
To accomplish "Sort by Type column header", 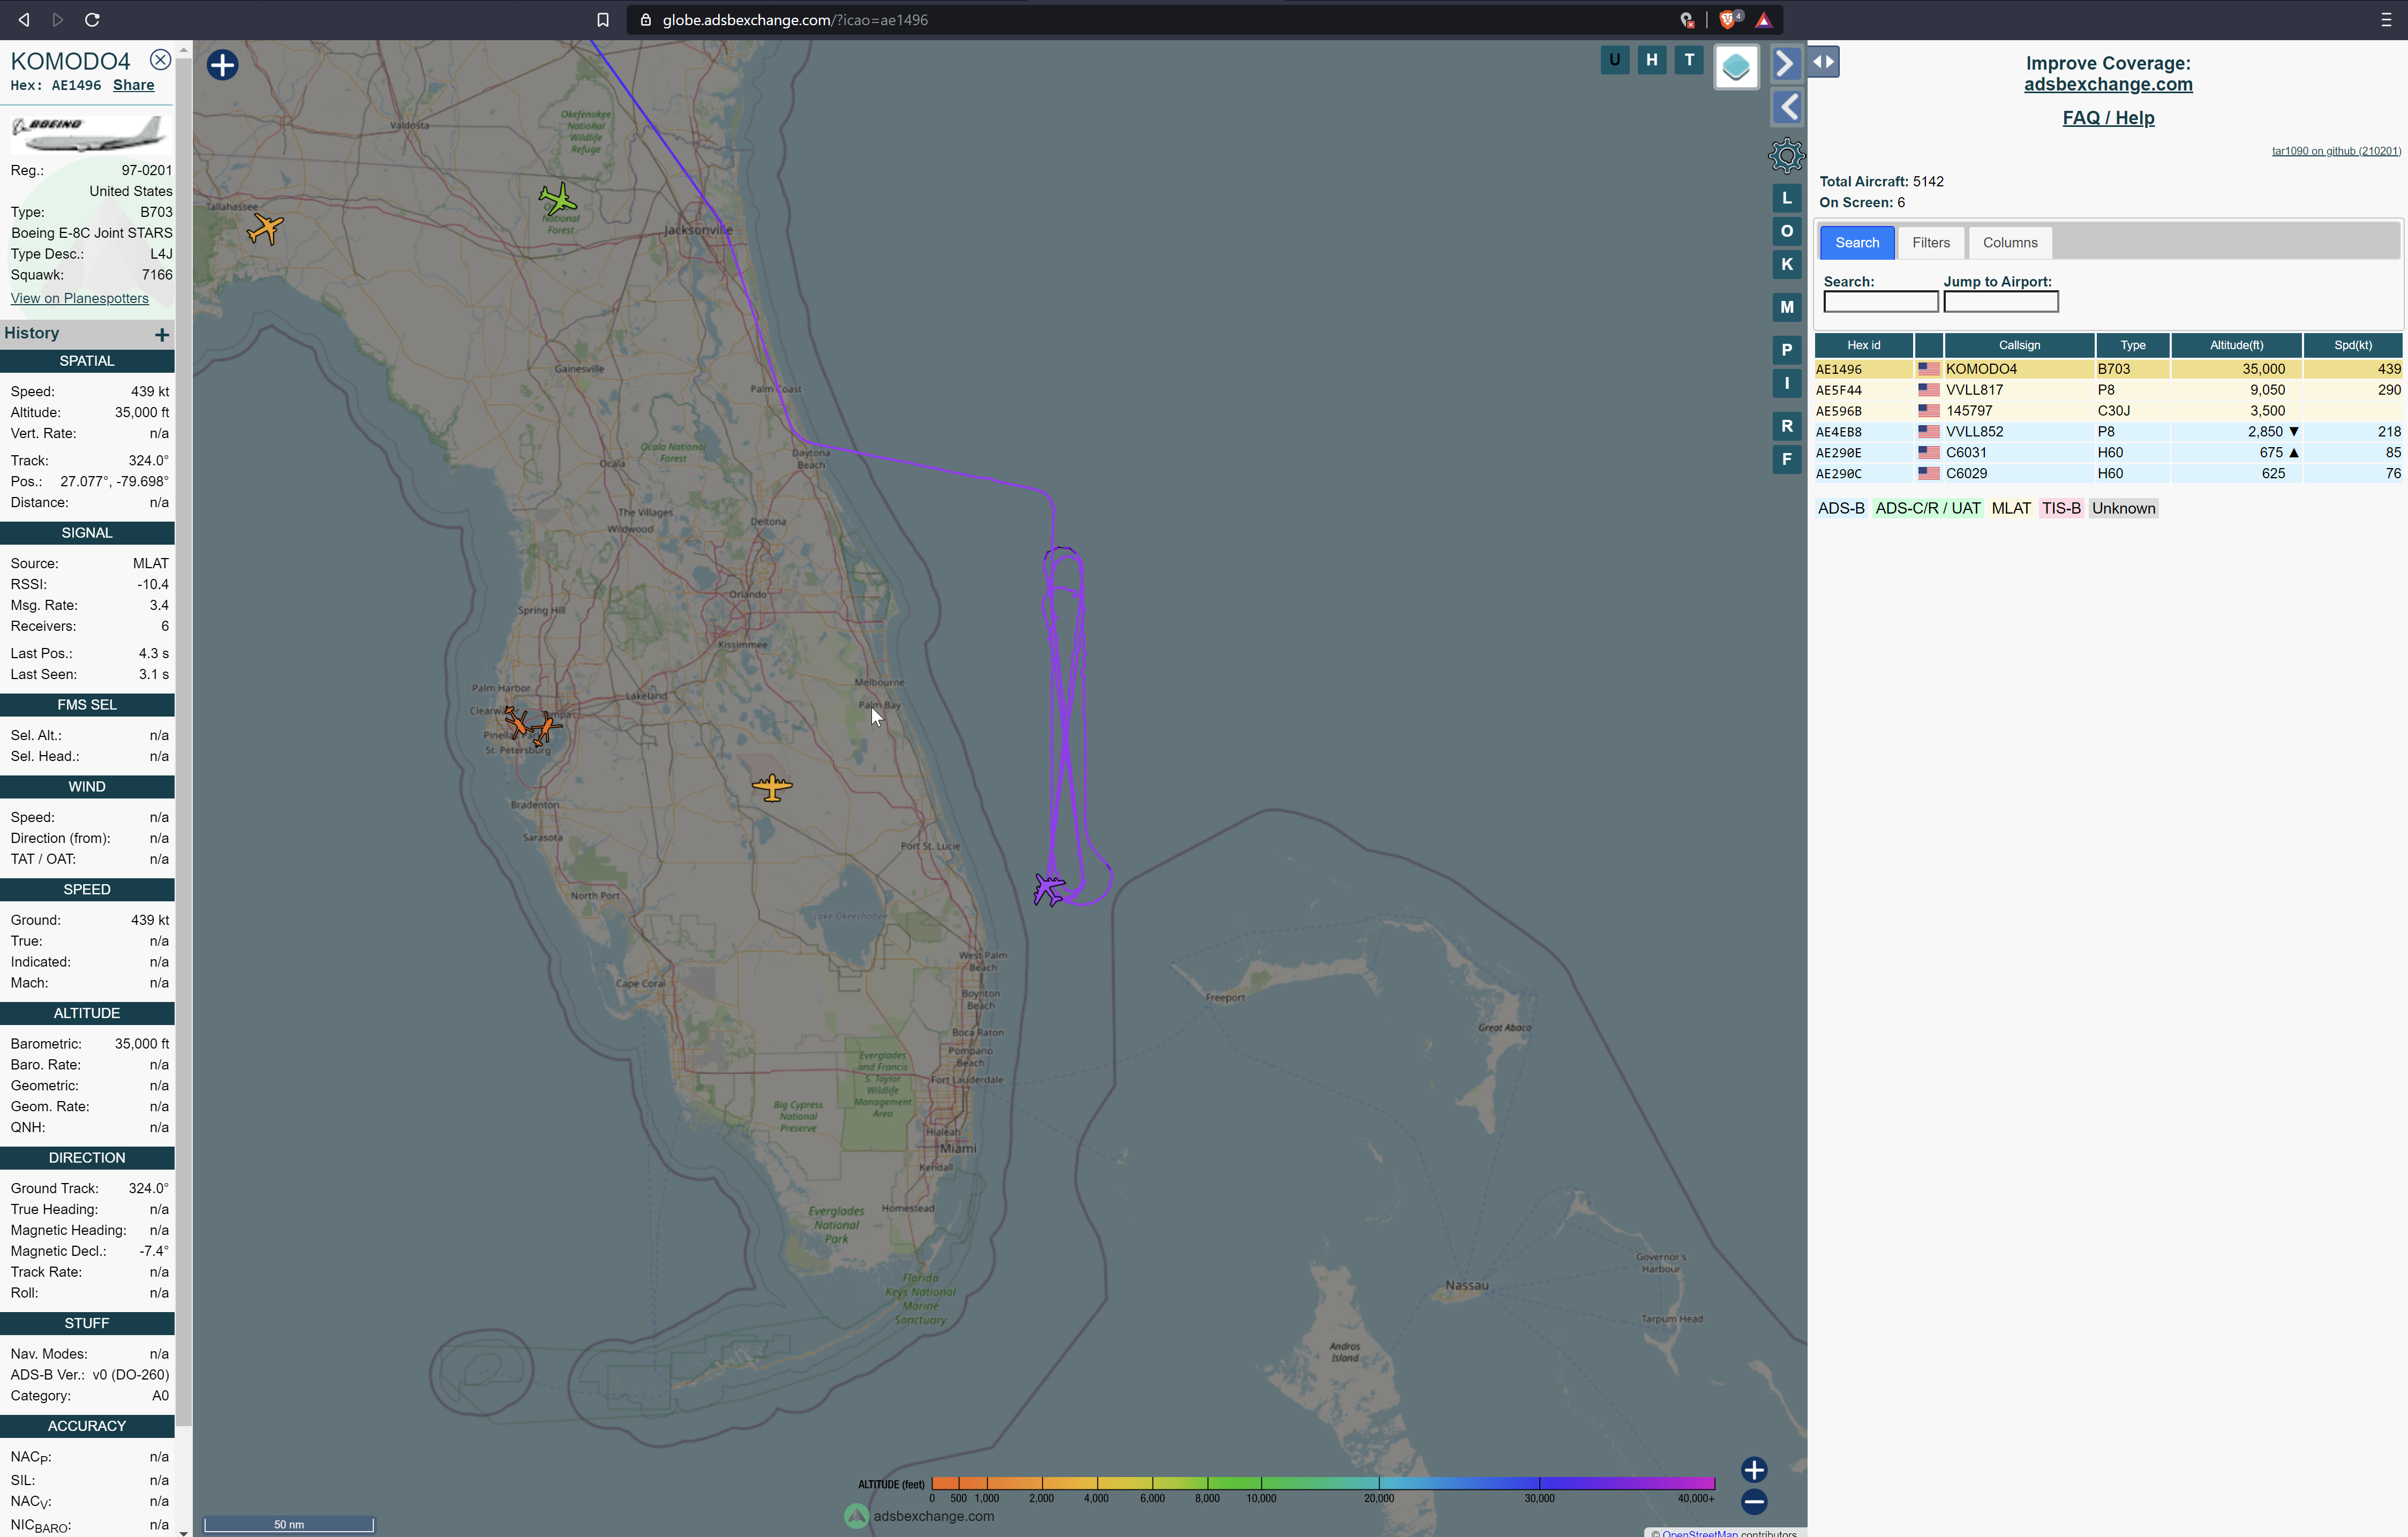I will (x=2132, y=345).
